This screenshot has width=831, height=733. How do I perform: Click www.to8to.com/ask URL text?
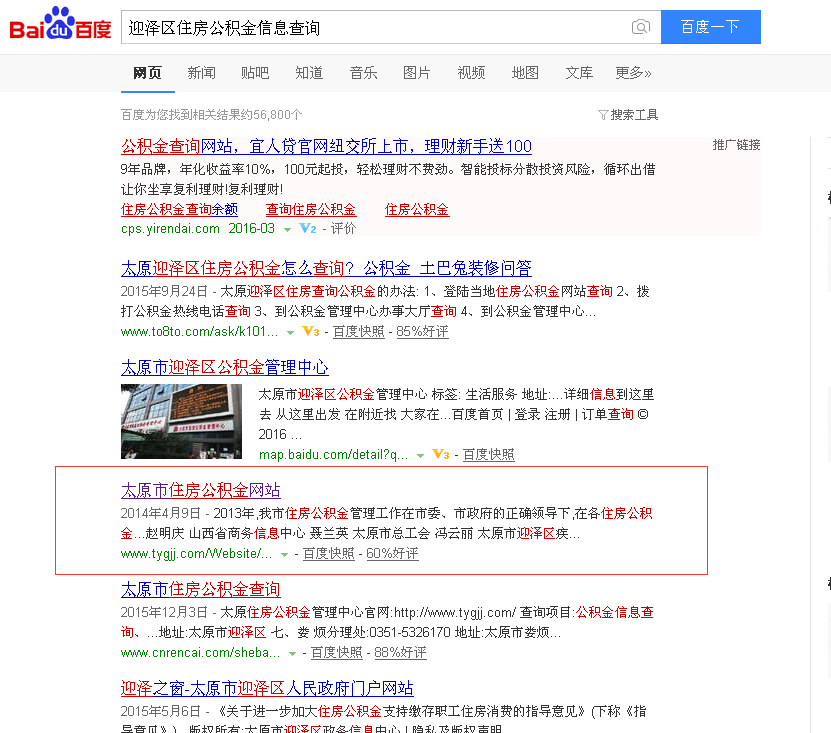tap(199, 331)
